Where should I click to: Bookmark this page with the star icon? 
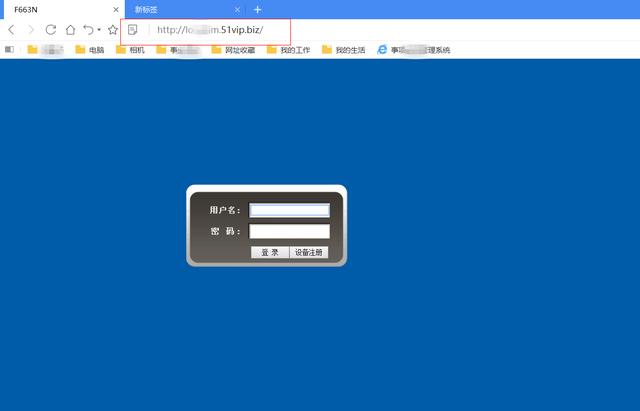(113, 30)
